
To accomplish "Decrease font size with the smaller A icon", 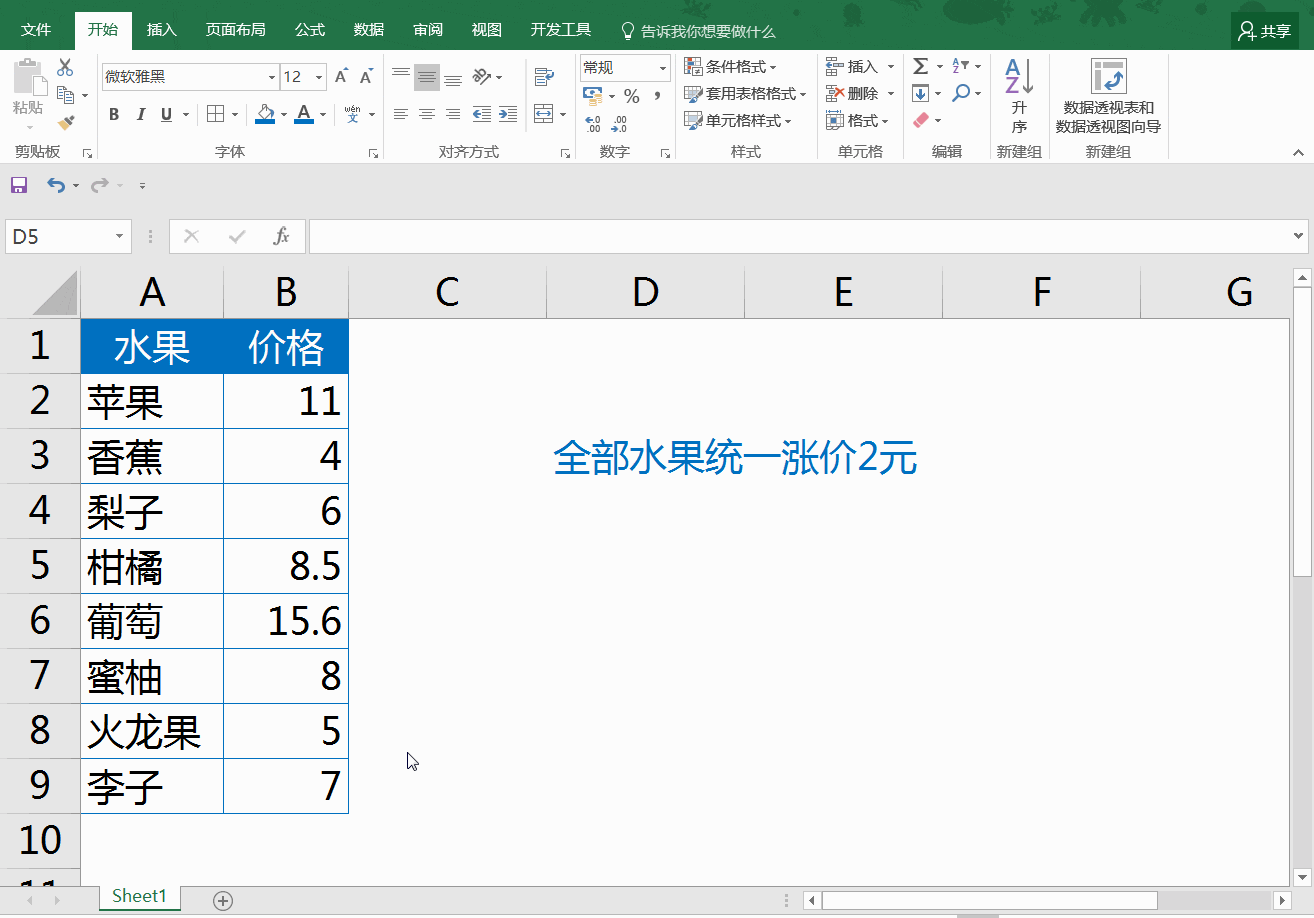I will tap(366, 77).
